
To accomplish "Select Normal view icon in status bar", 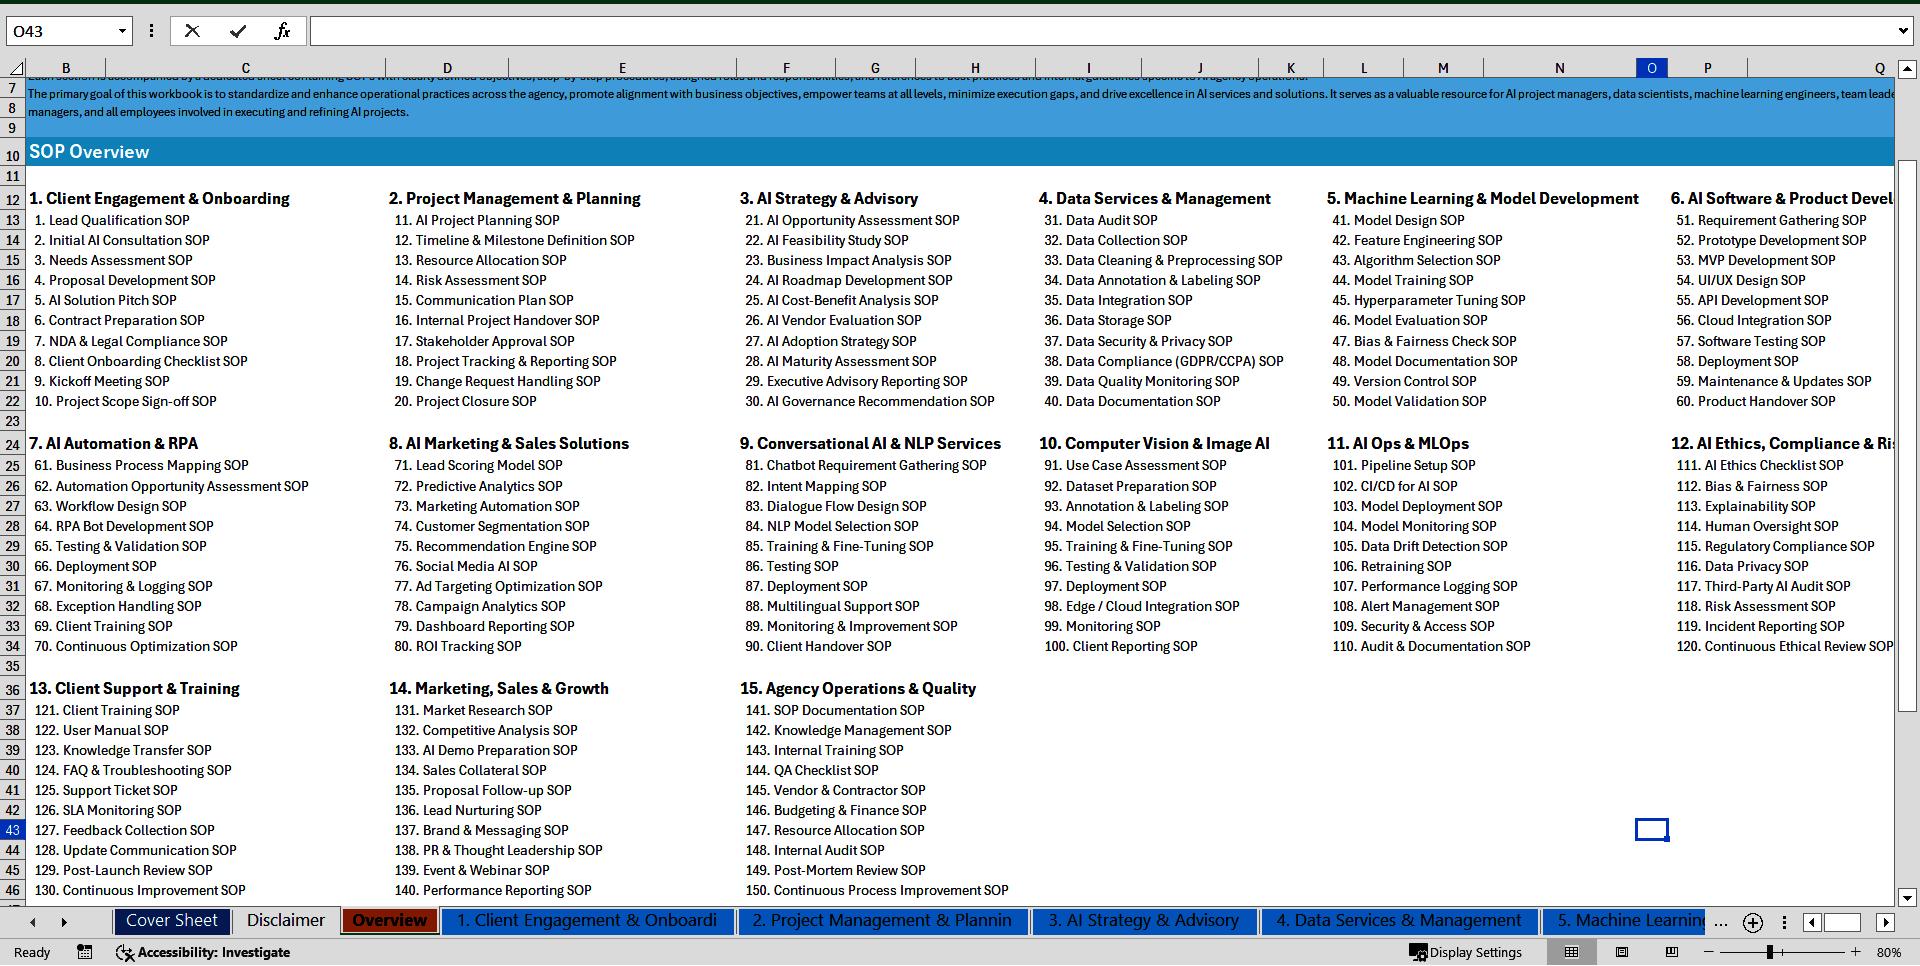I will (x=1571, y=952).
